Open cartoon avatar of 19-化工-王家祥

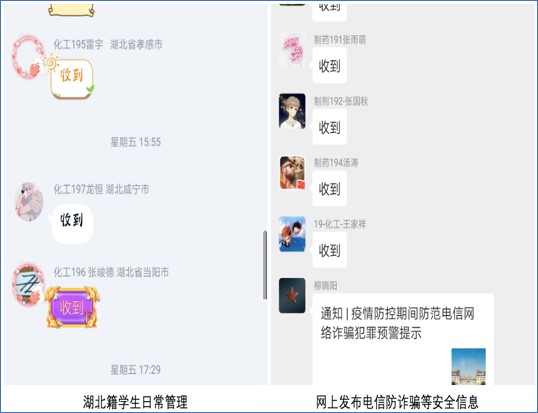pyautogui.click(x=292, y=234)
